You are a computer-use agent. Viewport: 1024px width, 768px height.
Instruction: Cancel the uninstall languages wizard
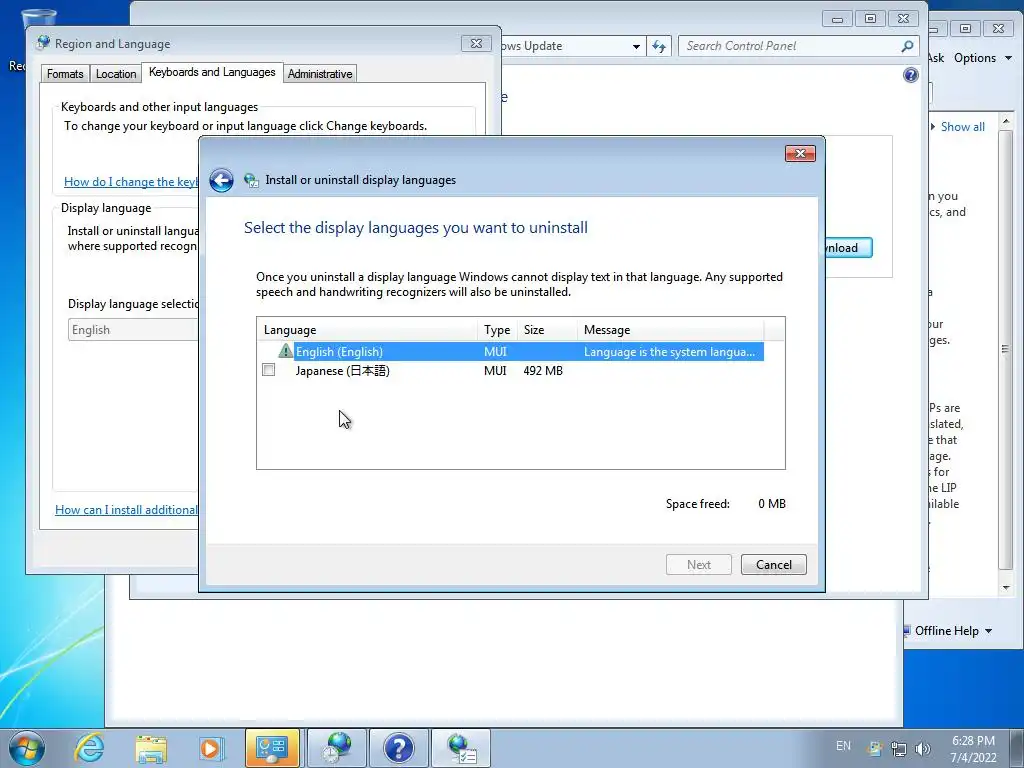[774, 565]
